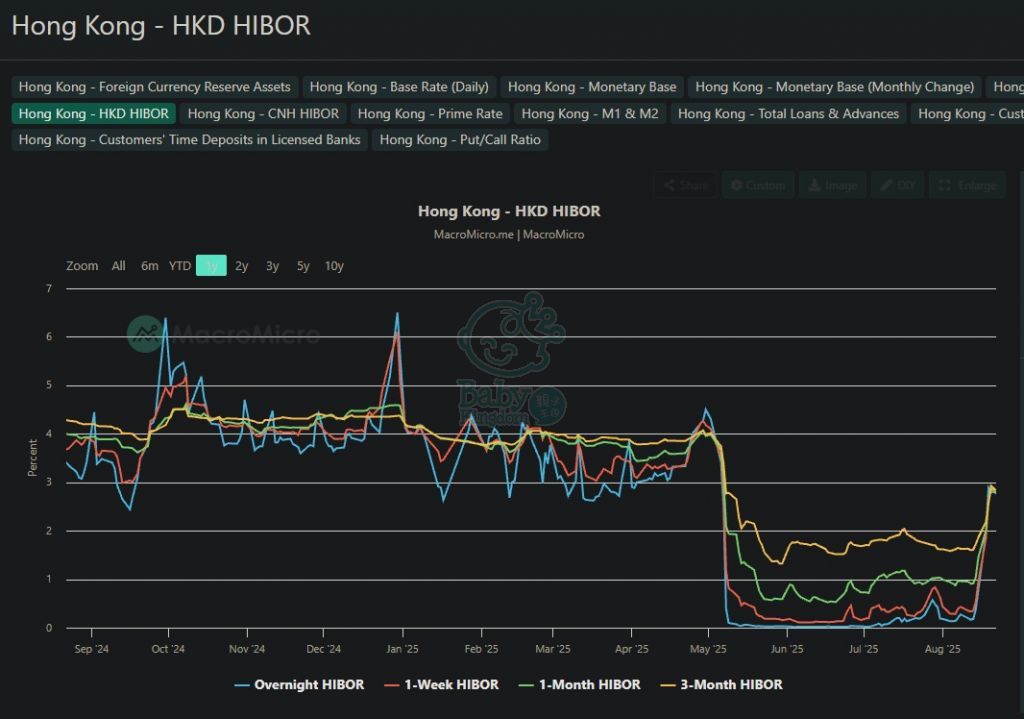Open the Hong Kong - Base Rate (Daily) tab
Viewport: 1024px width, 719px height.
click(399, 87)
